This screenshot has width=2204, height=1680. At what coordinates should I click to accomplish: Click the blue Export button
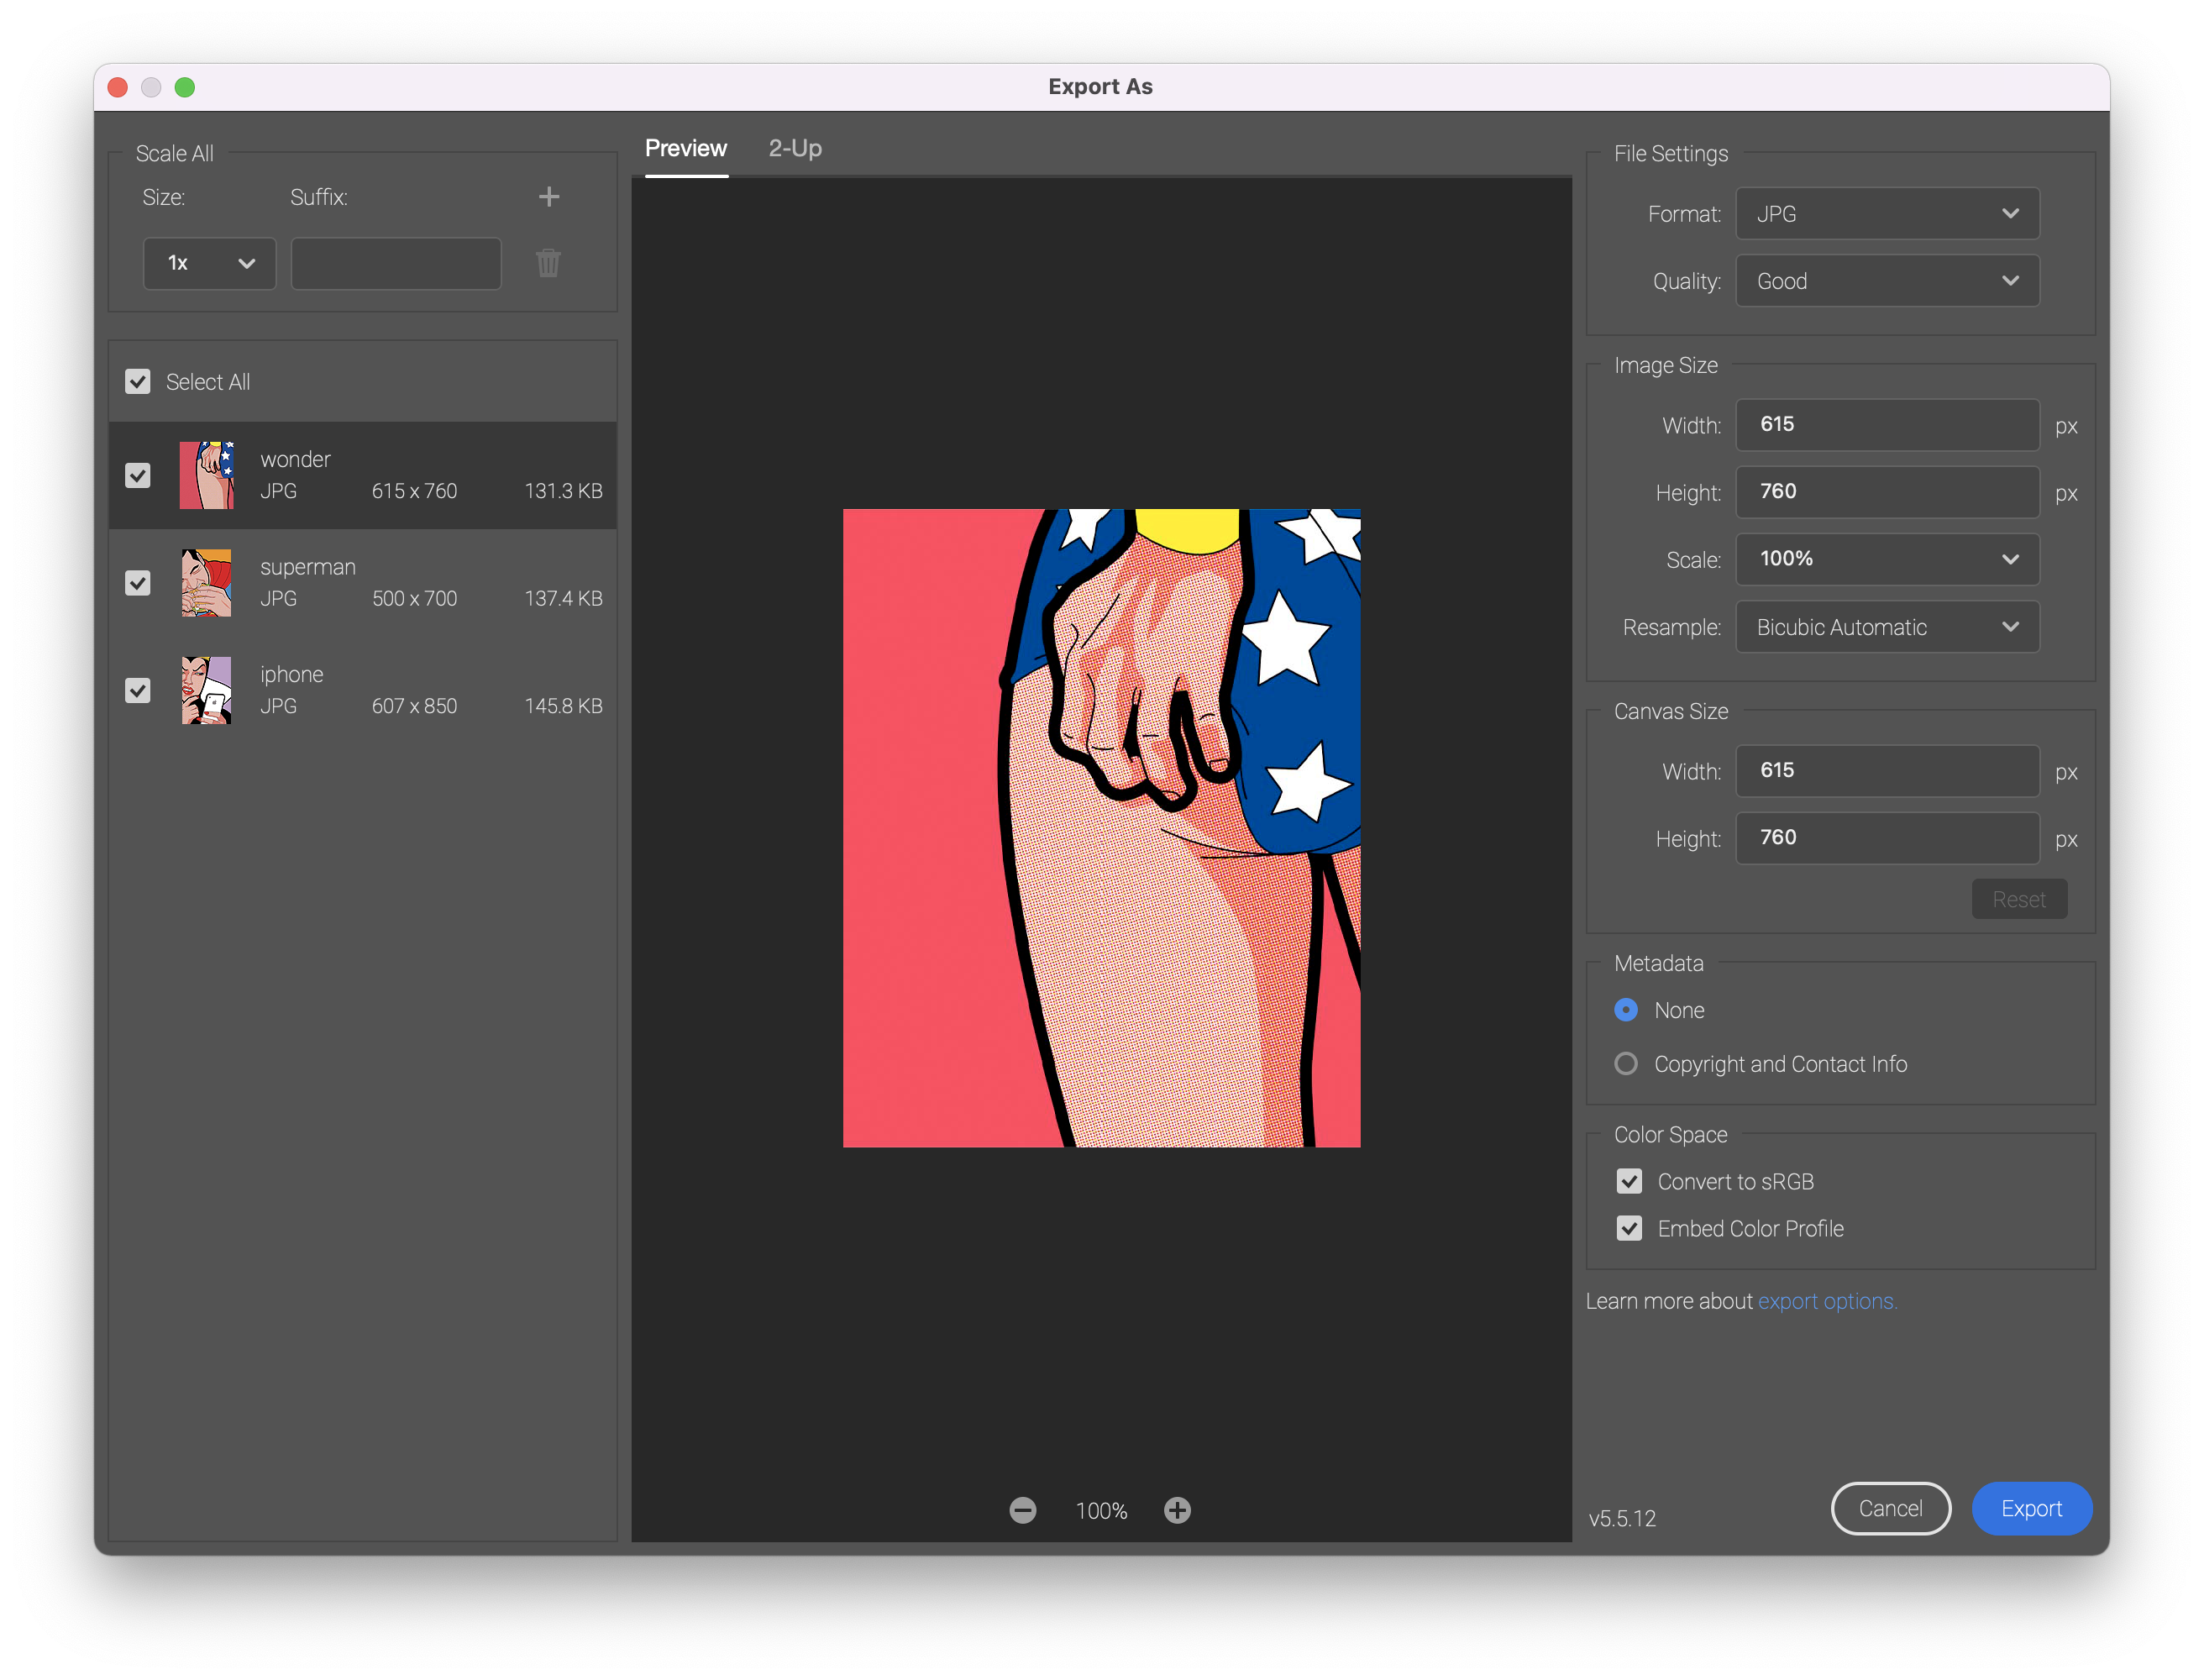(x=2031, y=1508)
